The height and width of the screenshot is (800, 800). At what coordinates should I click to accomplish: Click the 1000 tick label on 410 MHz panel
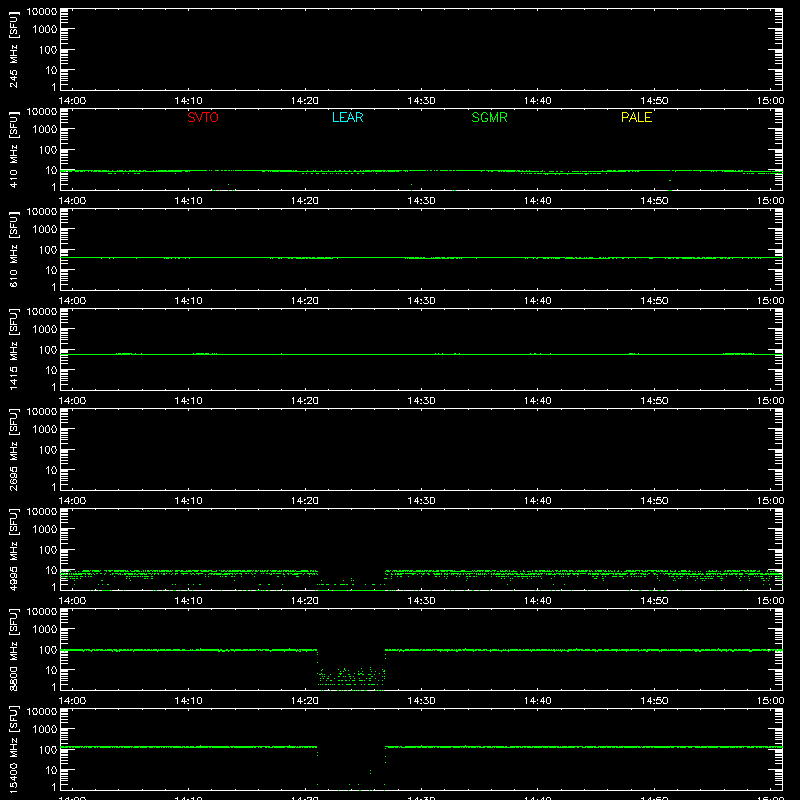click(x=45, y=130)
